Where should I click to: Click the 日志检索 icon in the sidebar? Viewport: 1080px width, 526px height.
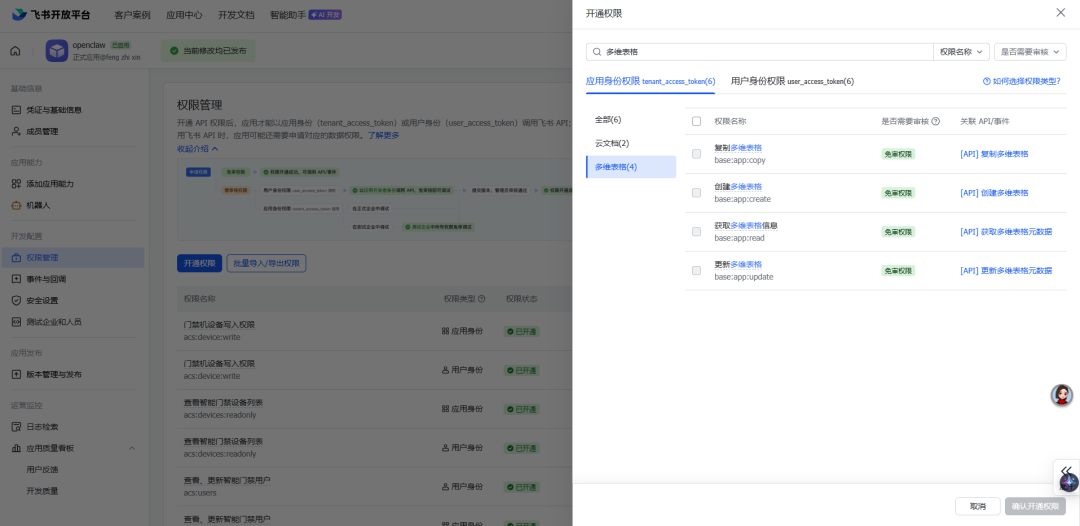click(17, 427)
